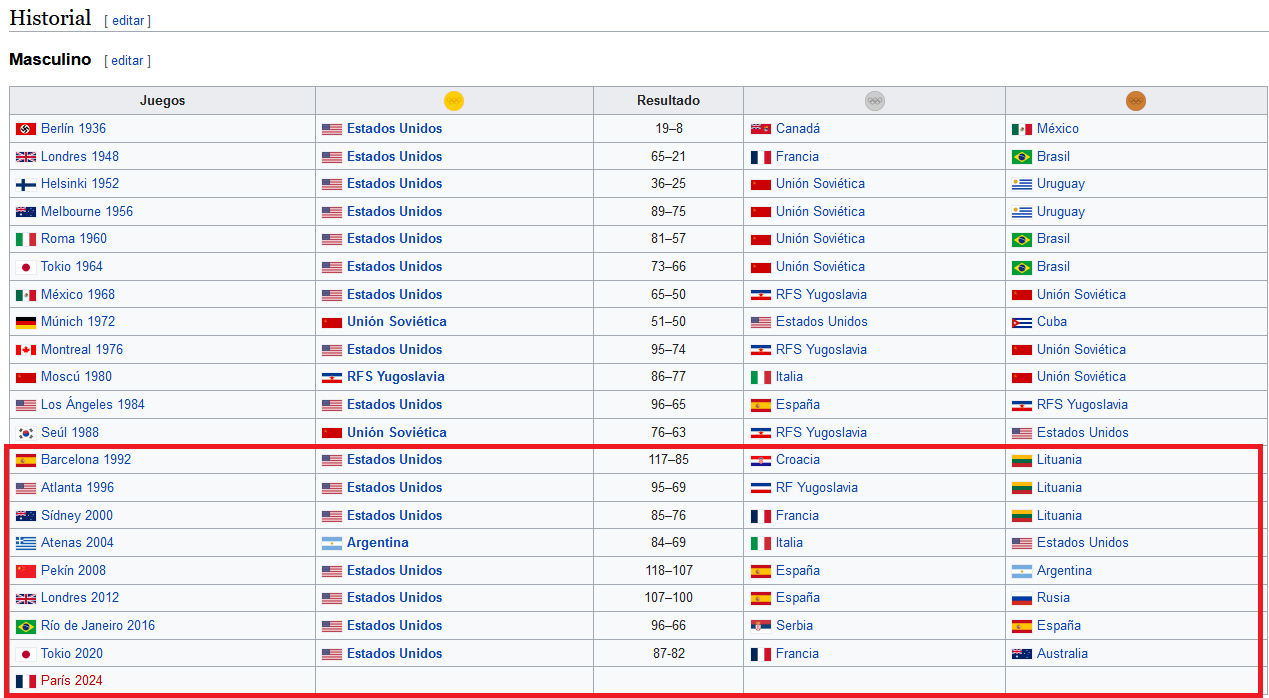Viewport: 1269px width, 698px height.
Task: Click the France flag beside París 2024
Action: pos(26,681)
